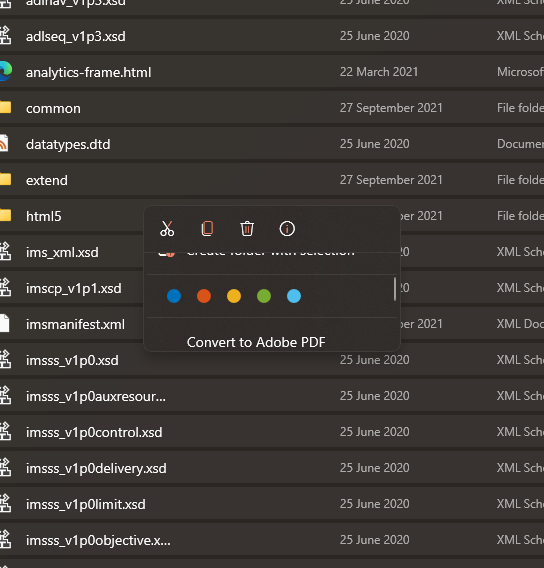Click the imsss_v1p0auxresour... file icon
The image size is (544, 568).
(x=5, y=395)
